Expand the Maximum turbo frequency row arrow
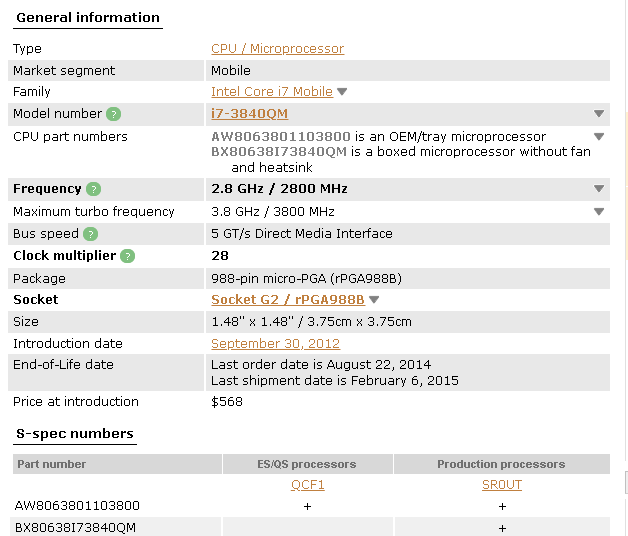Viewport: 628px width, 536px height. coord(599,212)
